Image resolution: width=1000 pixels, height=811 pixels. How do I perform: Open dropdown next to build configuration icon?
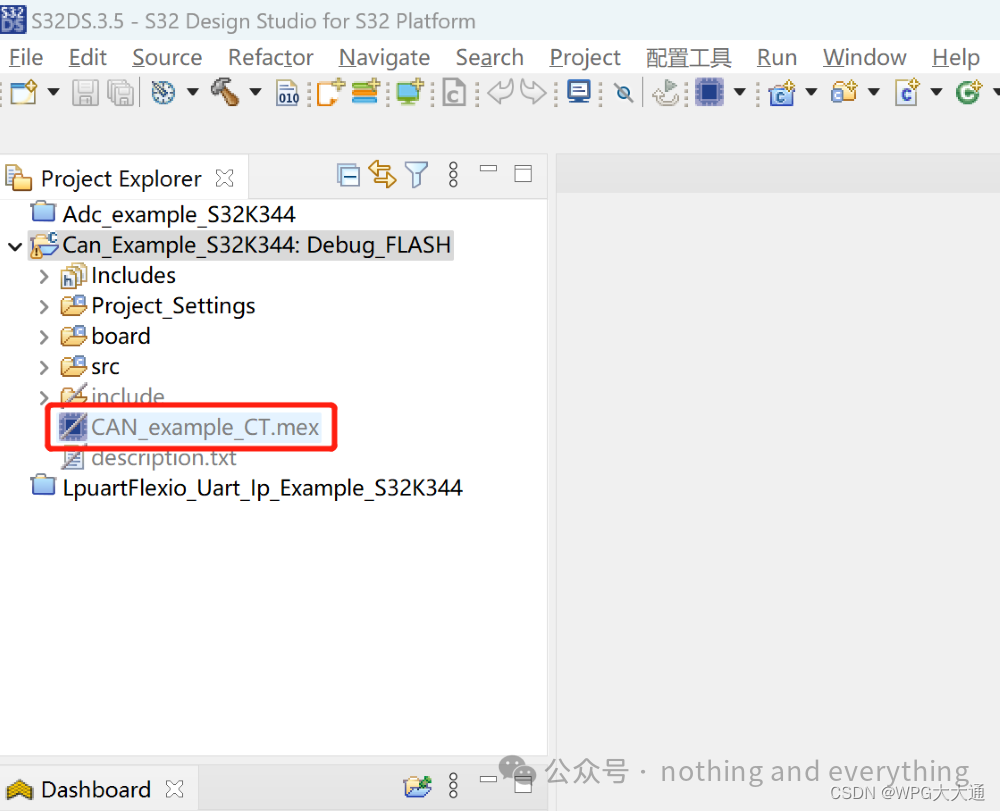193,92
